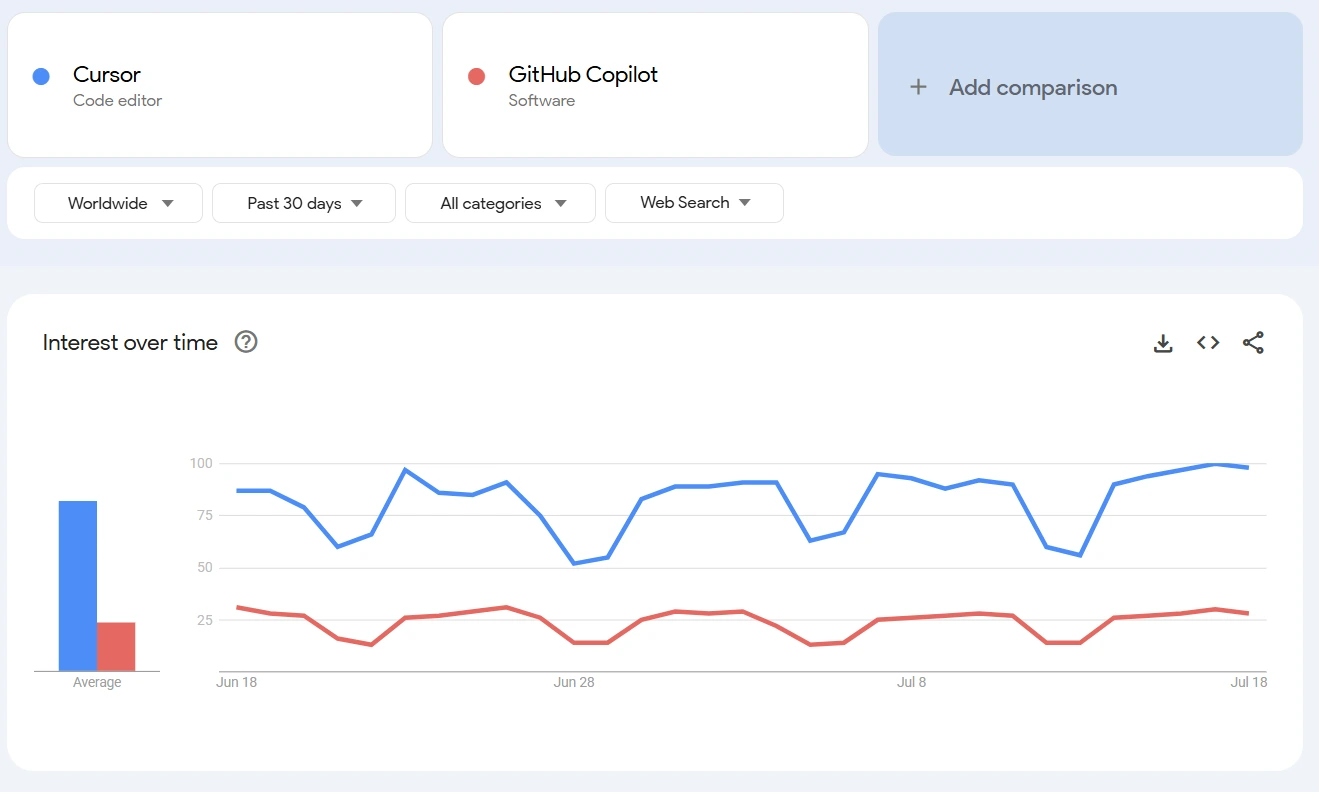
Task: Click the 25 y-axis label
Action: coord(205,620)
